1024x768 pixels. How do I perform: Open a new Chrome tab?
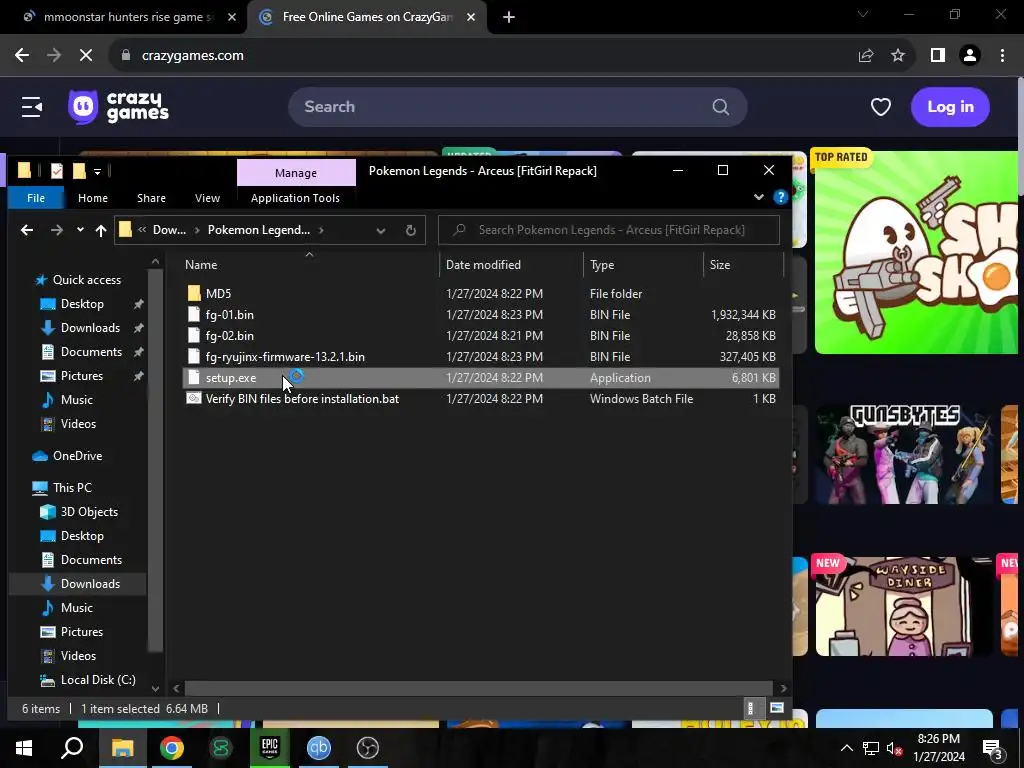pyautogui.click(x=509, y=18)
